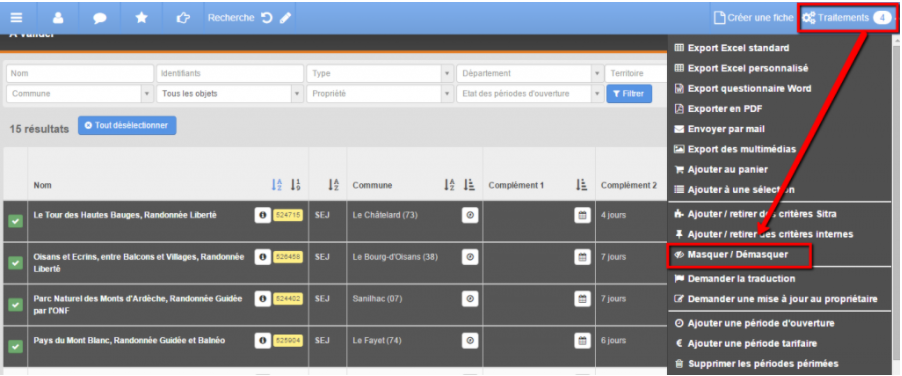Open info for Parc Naturel des Monts d'Ardèche
This screenshot has height=376, width=902.
click(263, 299)
